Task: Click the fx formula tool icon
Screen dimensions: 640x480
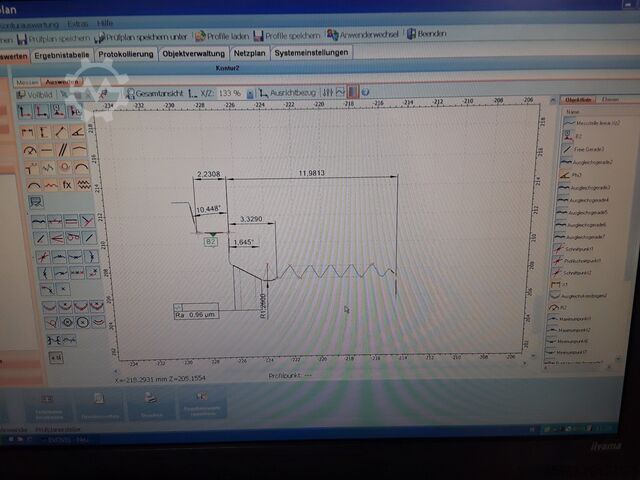Action: click(66, 184)
